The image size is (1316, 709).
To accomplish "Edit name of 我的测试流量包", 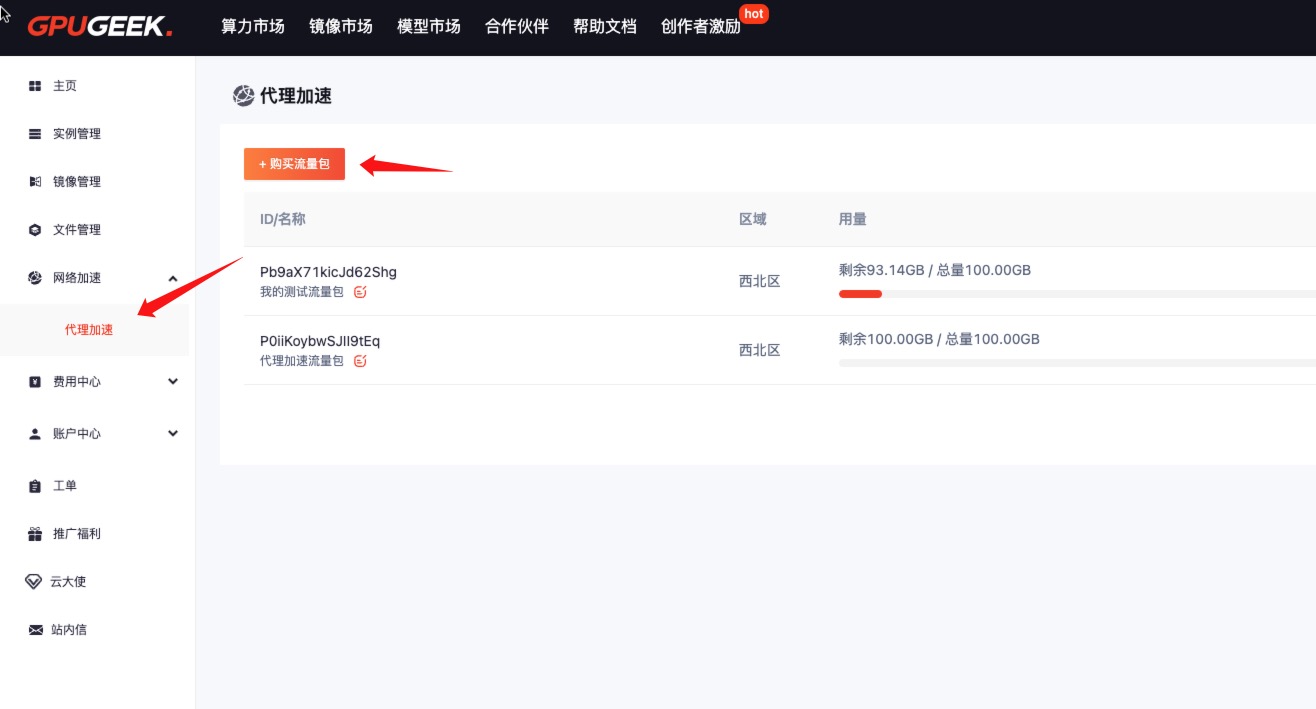I will point(360,292).
